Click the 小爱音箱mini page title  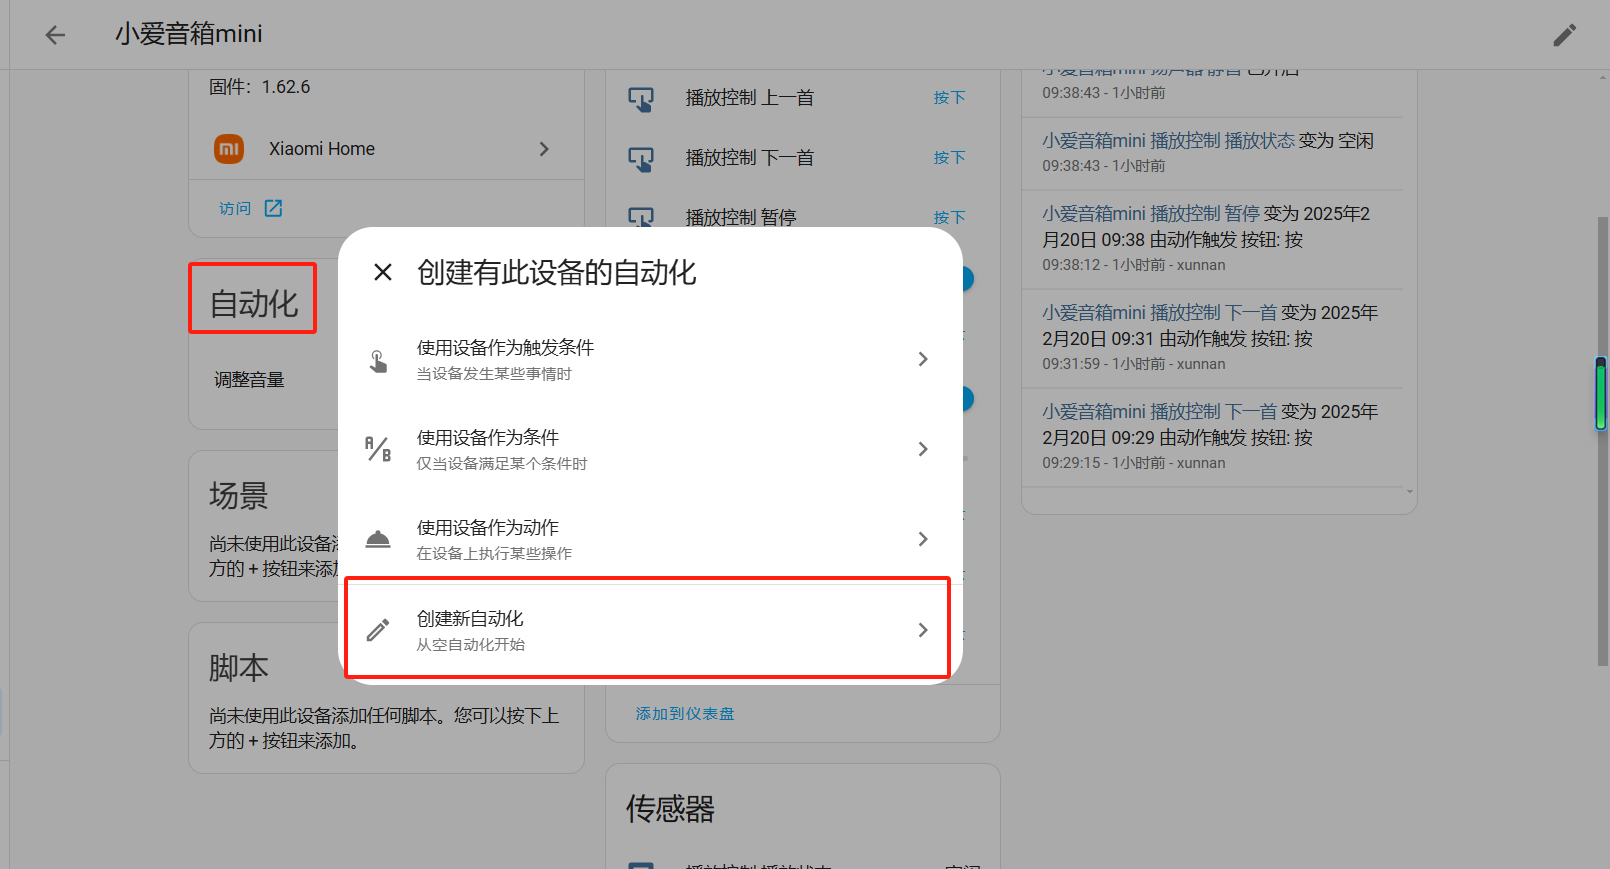pyautogui.click(x=189, y=34)
